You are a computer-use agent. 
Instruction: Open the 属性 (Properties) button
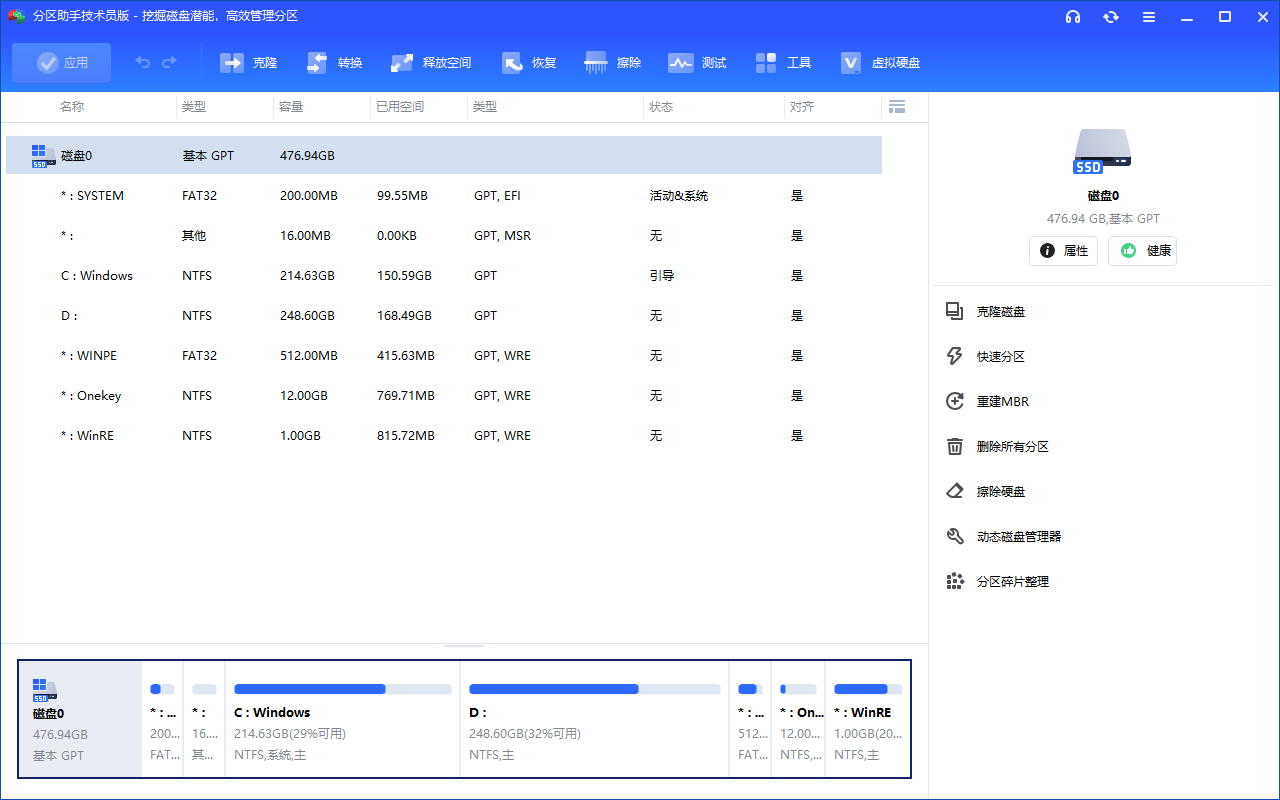click(x=1063, y=251)
